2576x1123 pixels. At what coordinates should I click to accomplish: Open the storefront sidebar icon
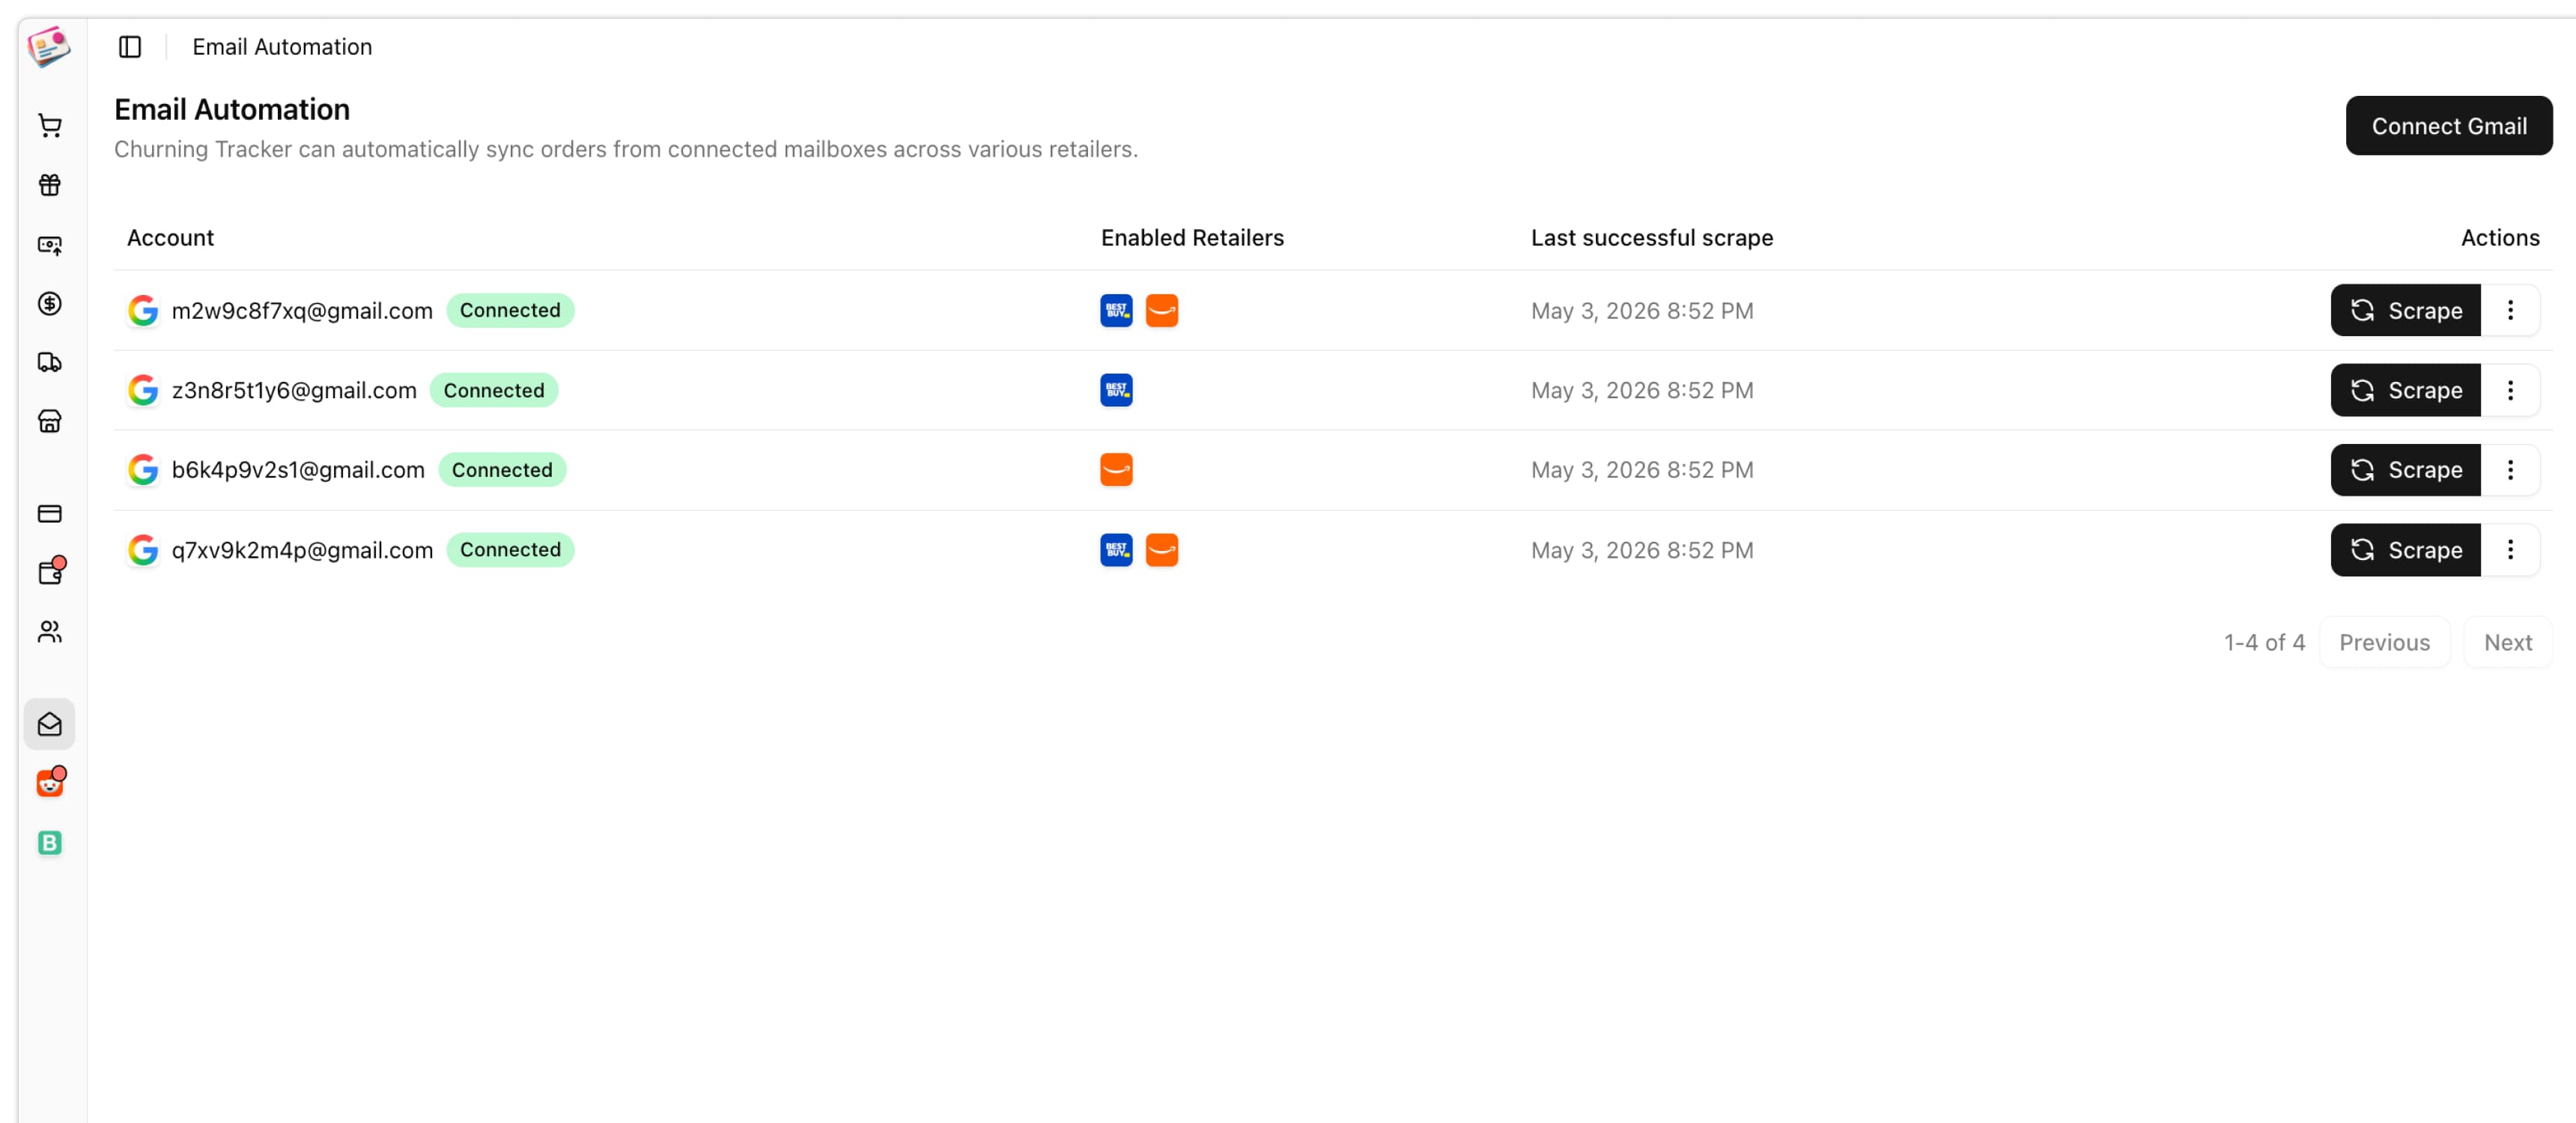point(50,421)
